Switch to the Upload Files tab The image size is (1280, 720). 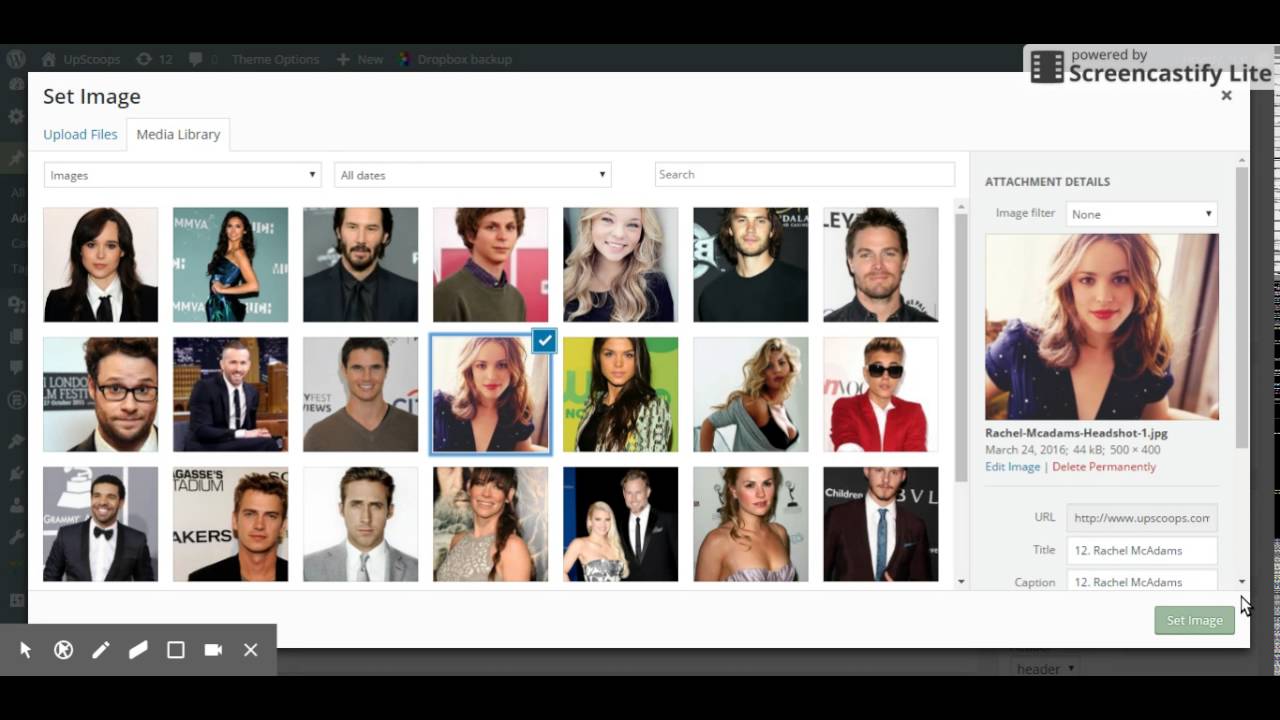(x=80, y=134)
